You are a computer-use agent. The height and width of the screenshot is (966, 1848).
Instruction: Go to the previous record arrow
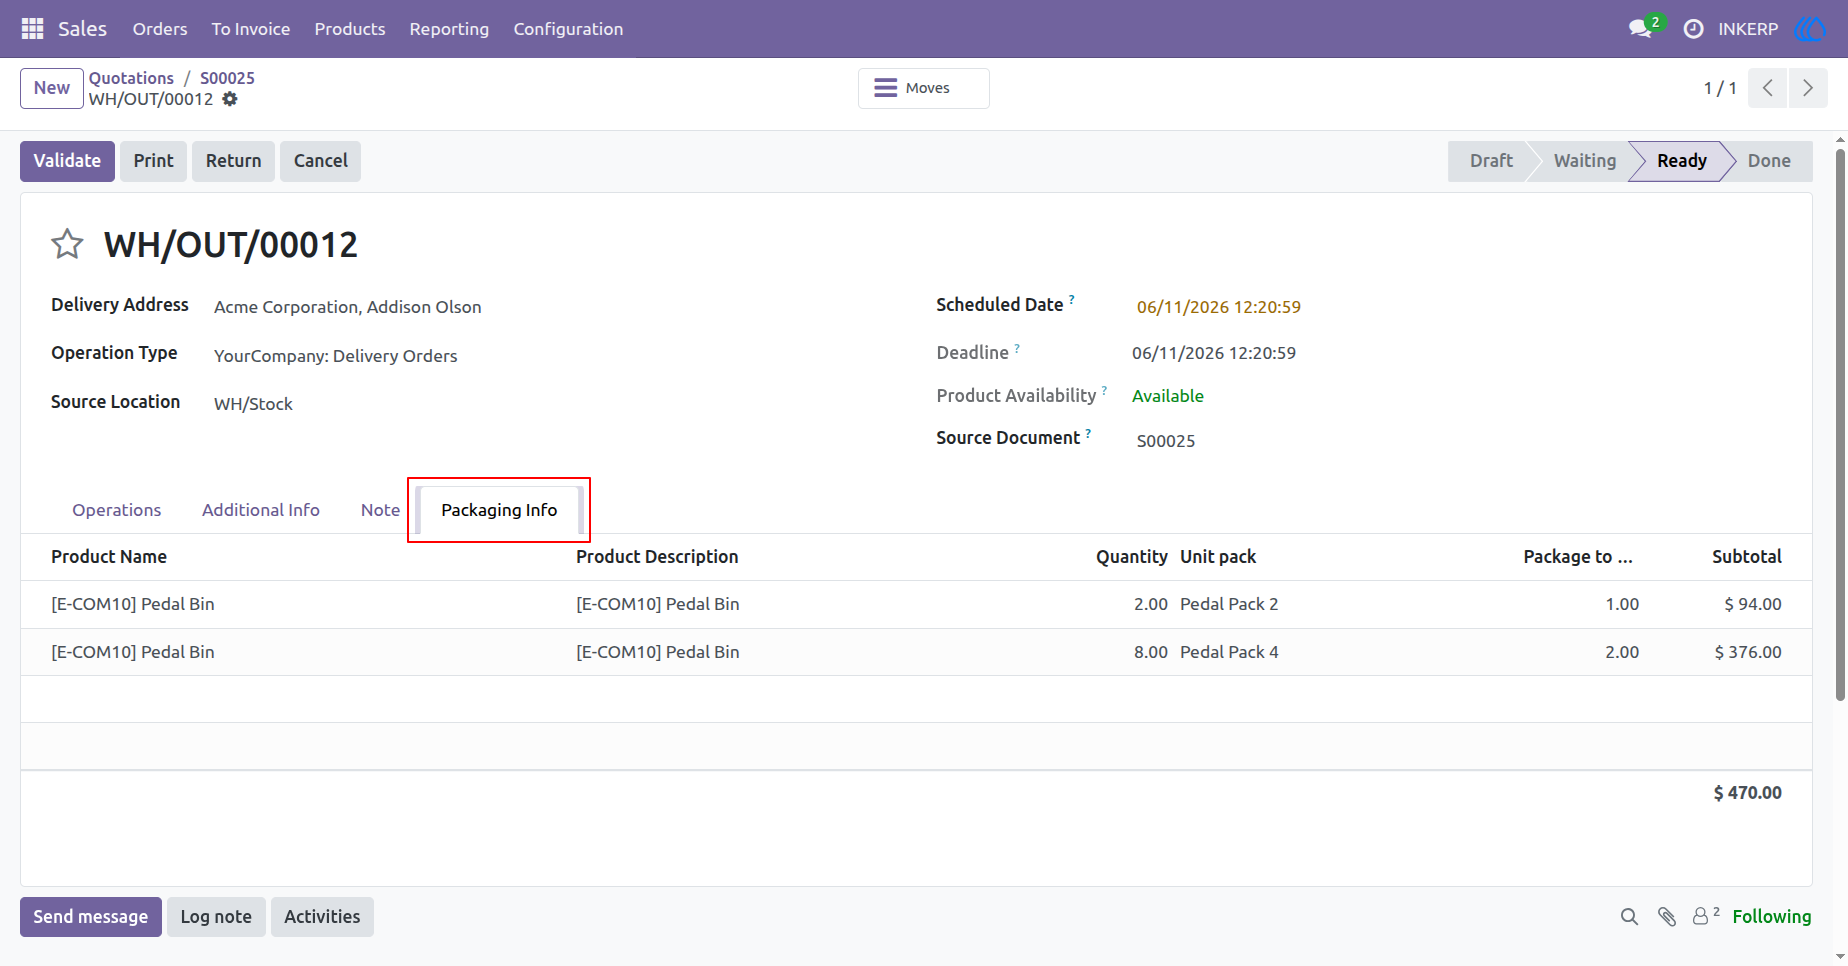pyautogui.click(x=1768, y=88)
